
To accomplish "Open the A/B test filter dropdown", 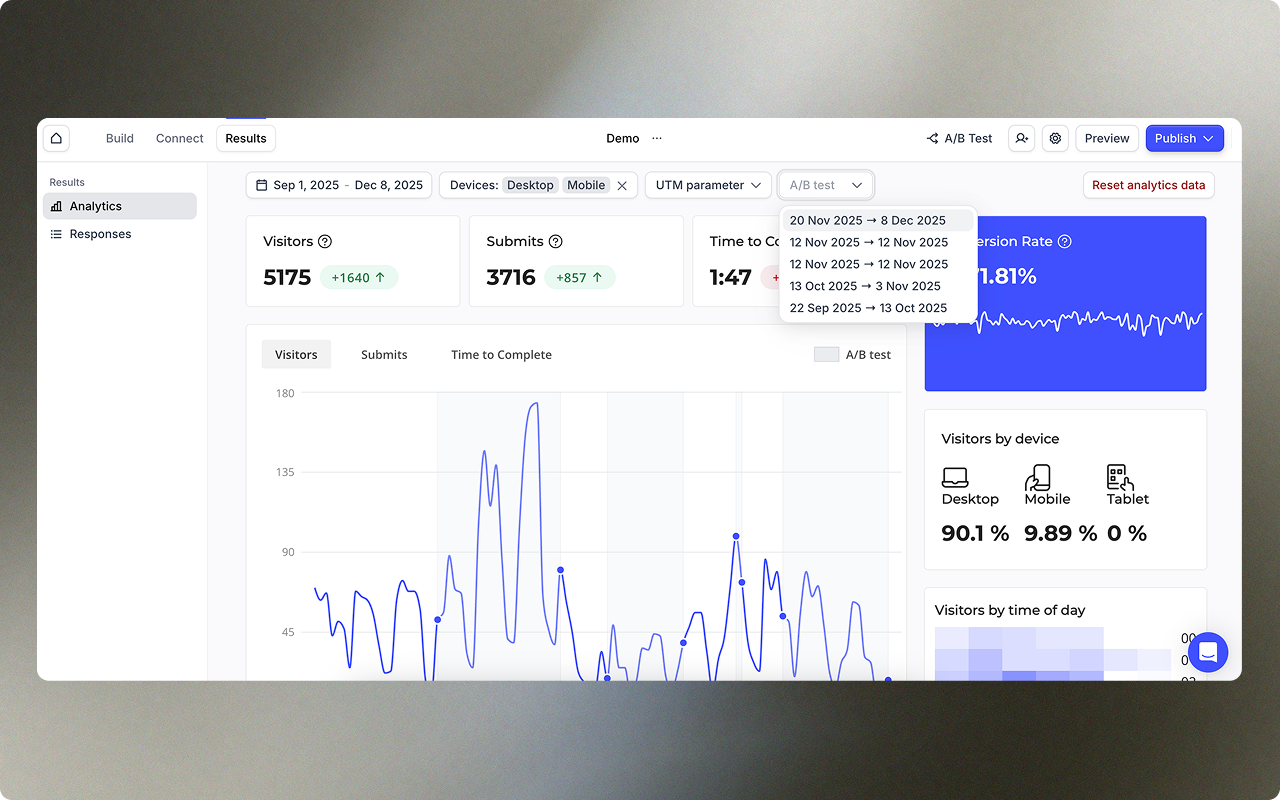I will click(826, 185).
